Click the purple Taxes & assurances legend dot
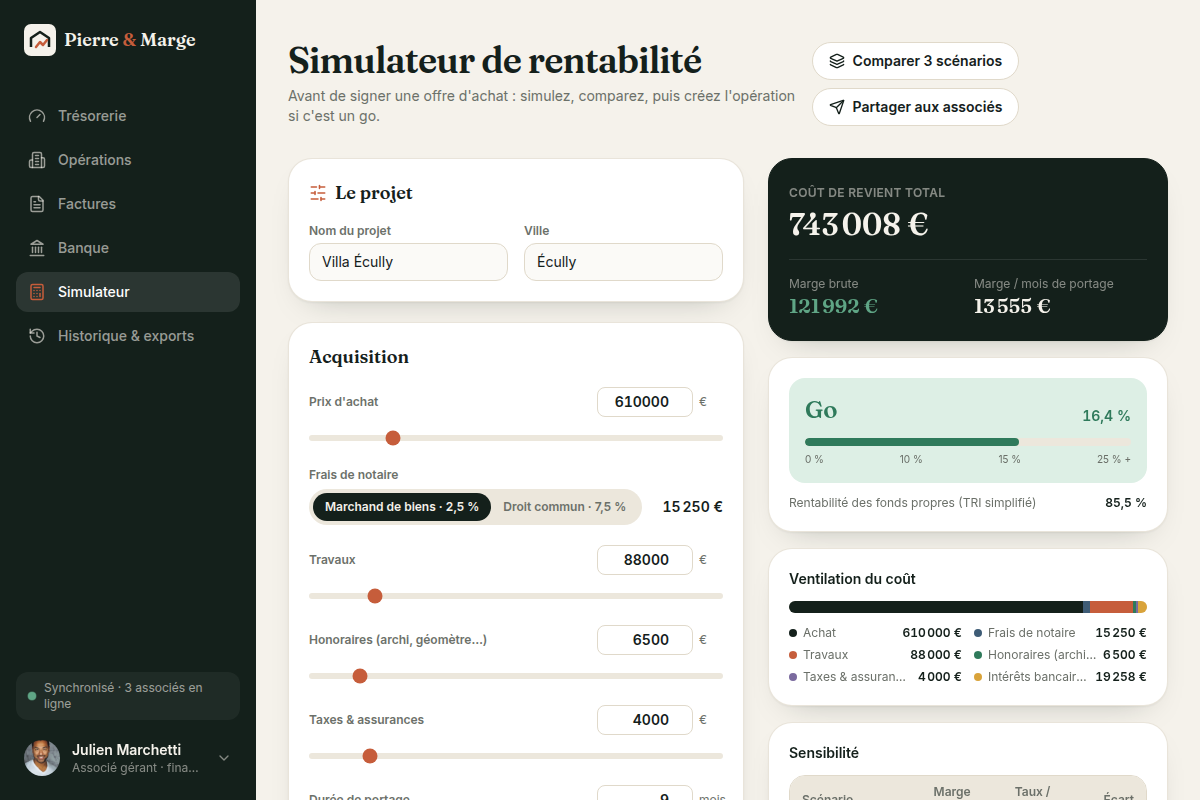The image size is (1200, 800). [793, 677]
